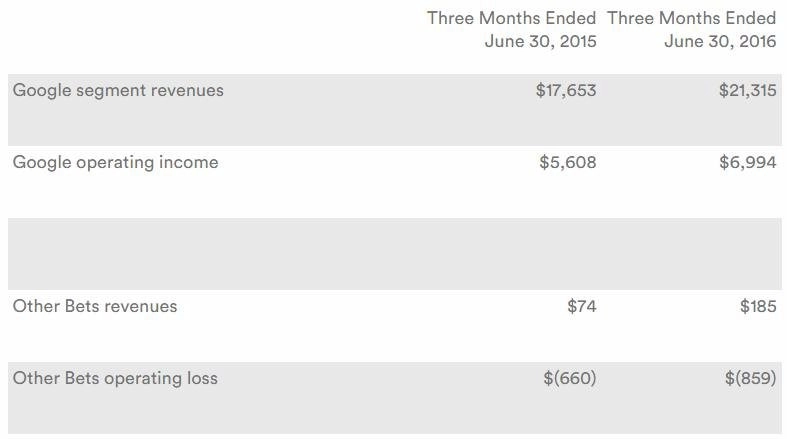Click 'Three Months Ended' above the 2016 column
This screenshot has width=787, height=439.
coord(692,18)
